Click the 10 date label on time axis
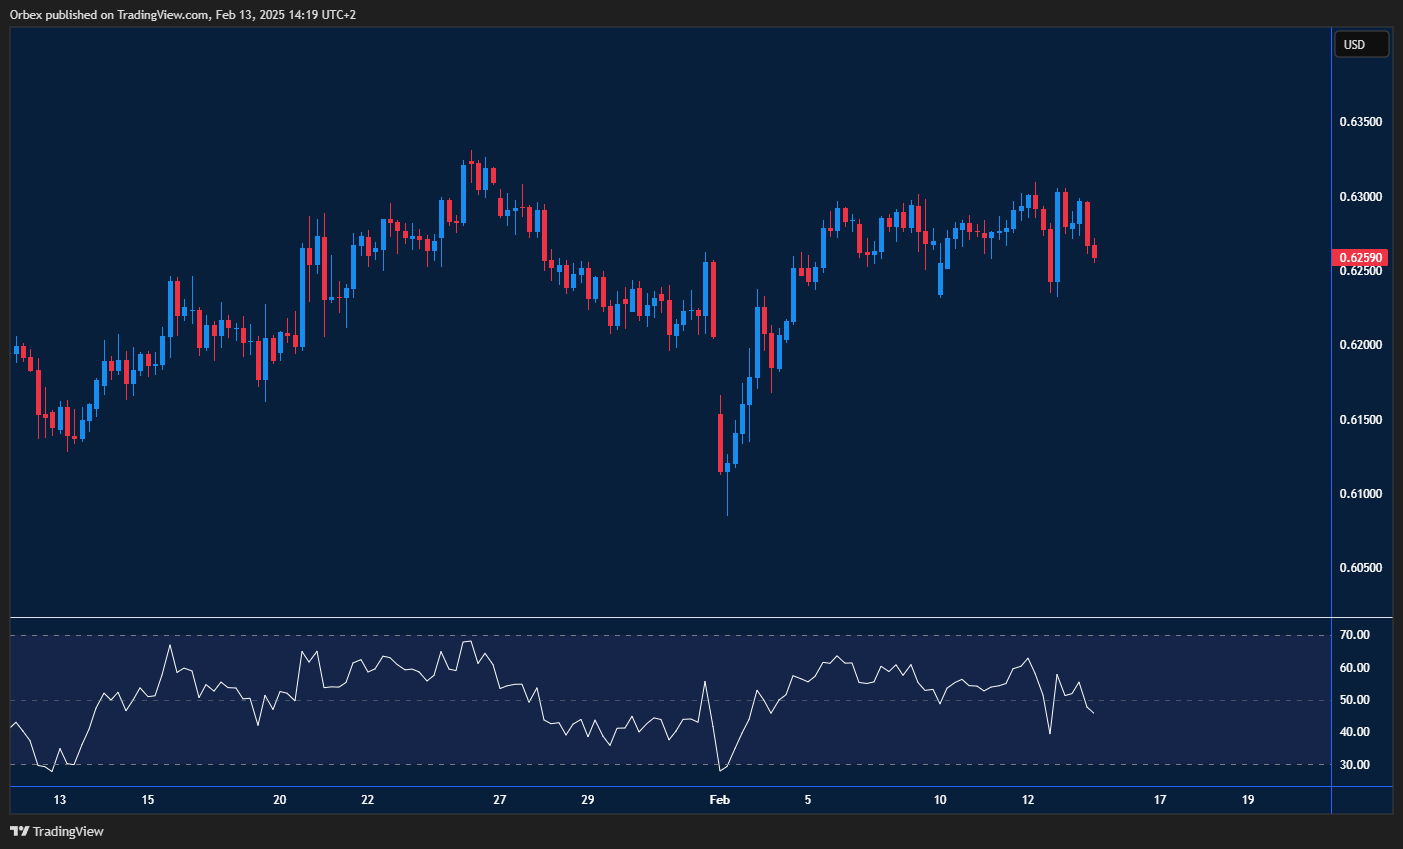This screenshot has width=1403, height=849. (940, 800)
